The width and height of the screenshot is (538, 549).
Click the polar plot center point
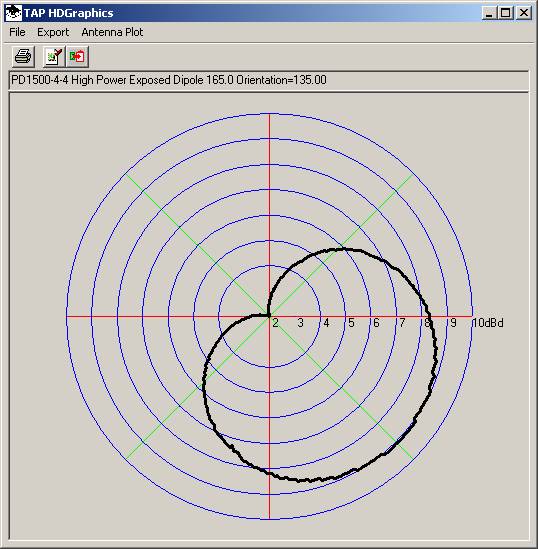(x=269, y=316)
